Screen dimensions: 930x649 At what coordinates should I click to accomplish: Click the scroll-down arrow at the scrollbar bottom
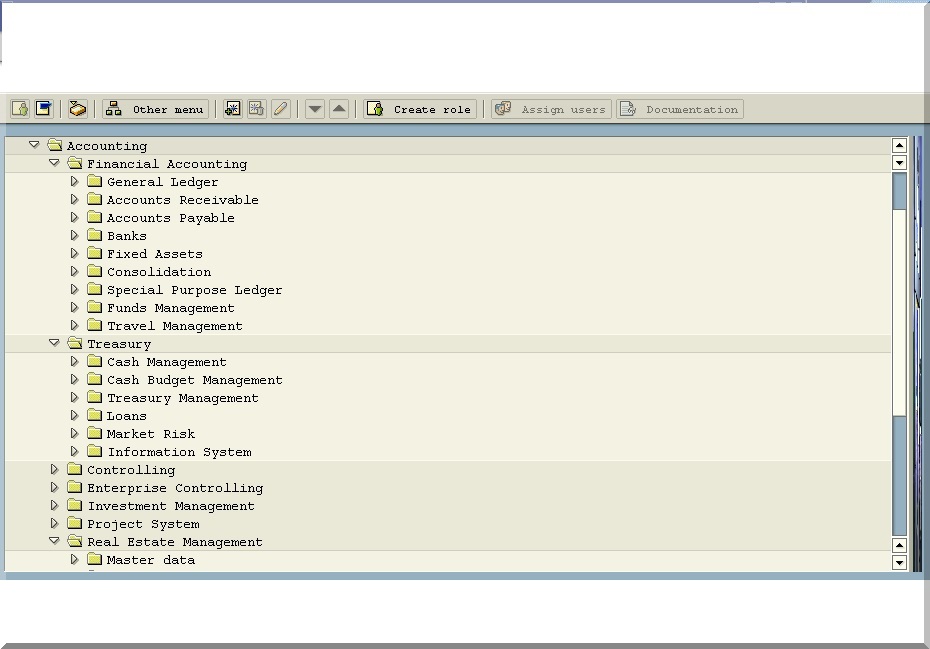pos(899,562)
